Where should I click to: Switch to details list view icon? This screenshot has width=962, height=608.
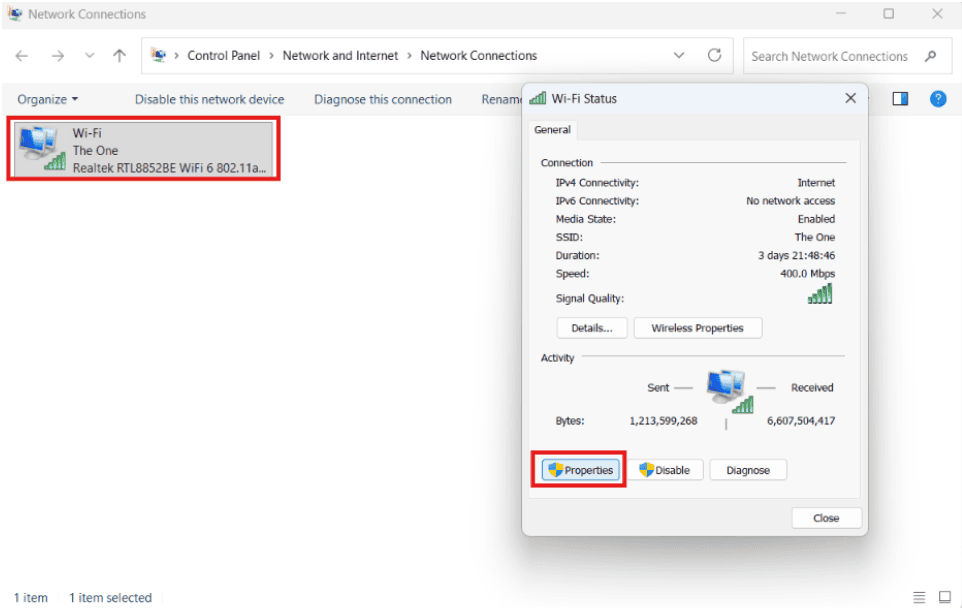coord(919,597)
